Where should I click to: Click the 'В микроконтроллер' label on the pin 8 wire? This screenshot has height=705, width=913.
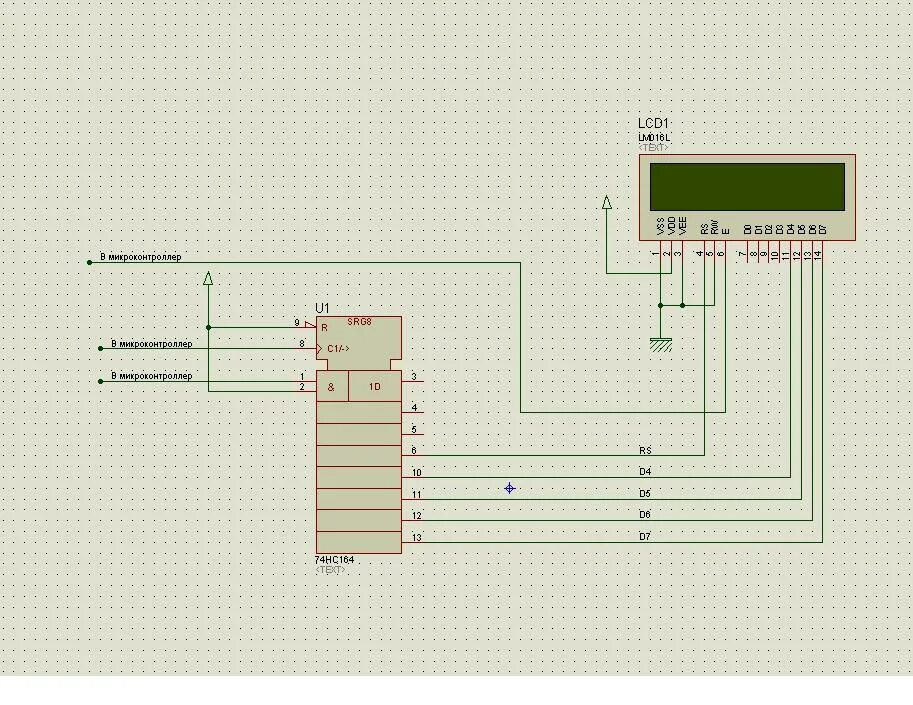[151, 343]
